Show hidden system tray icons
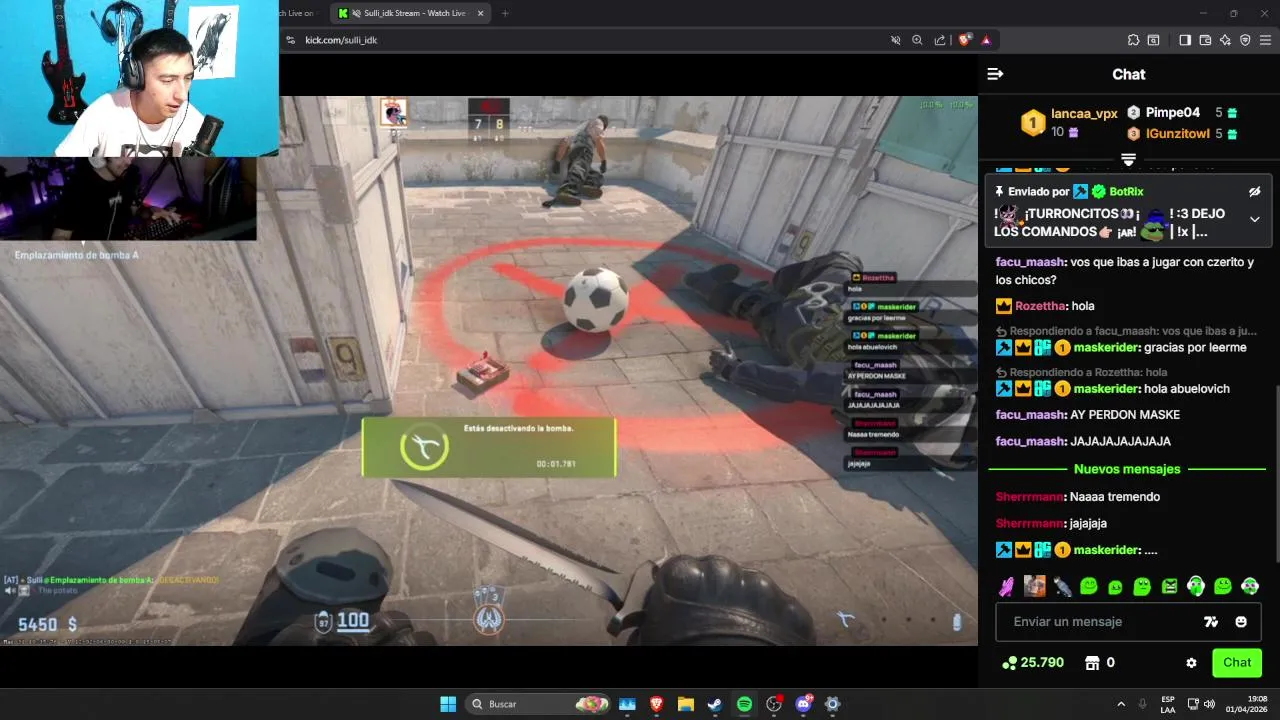 click(1121, 704)
